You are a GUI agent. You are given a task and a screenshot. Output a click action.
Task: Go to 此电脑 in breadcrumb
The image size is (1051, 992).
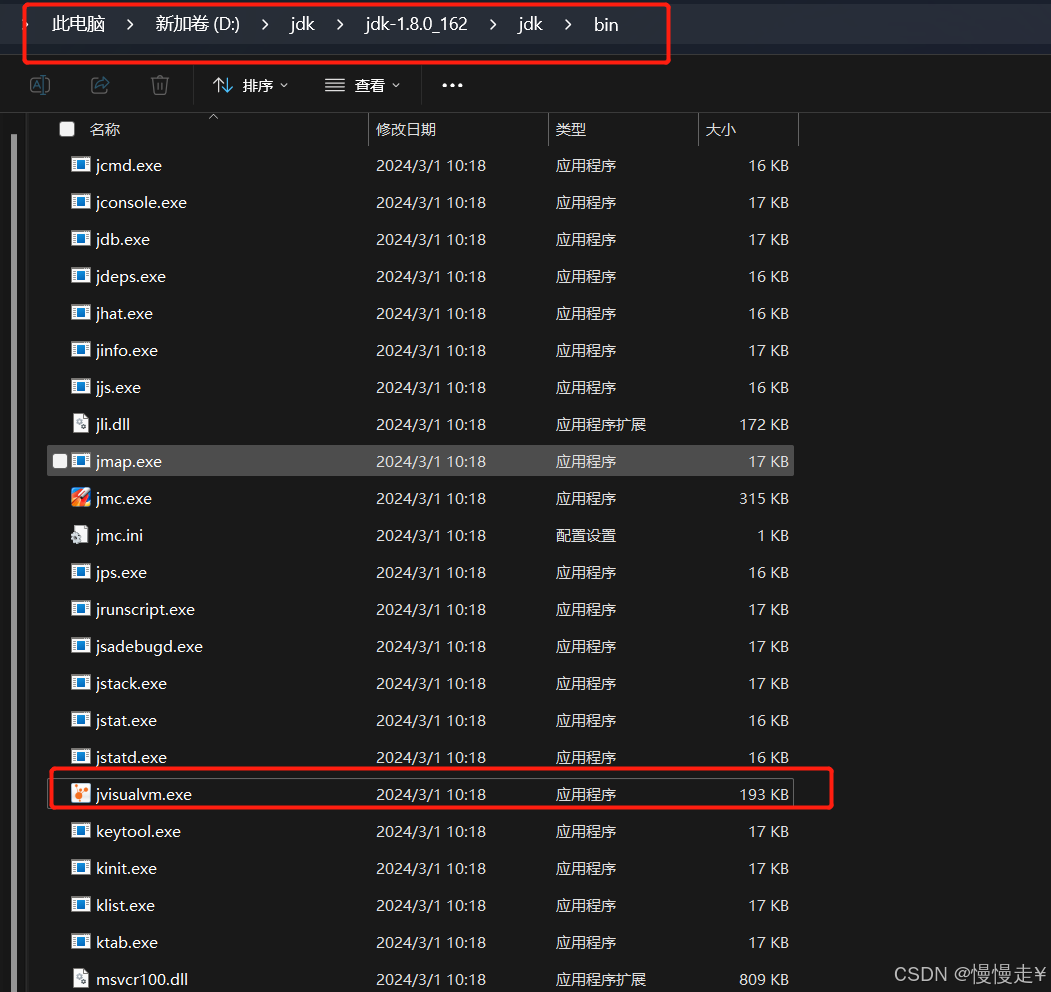click(78, 24)
